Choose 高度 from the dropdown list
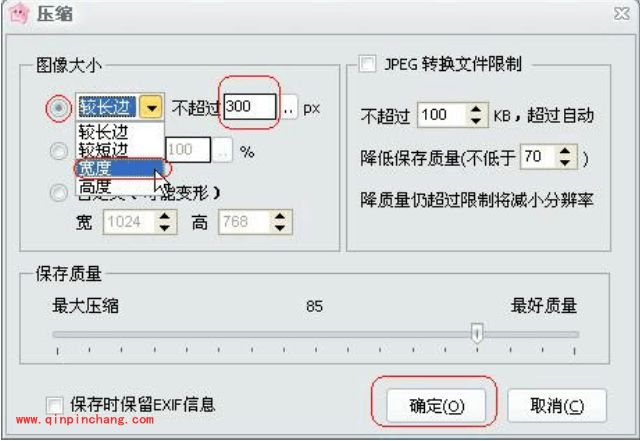640x441 pixels. (96, 186)
